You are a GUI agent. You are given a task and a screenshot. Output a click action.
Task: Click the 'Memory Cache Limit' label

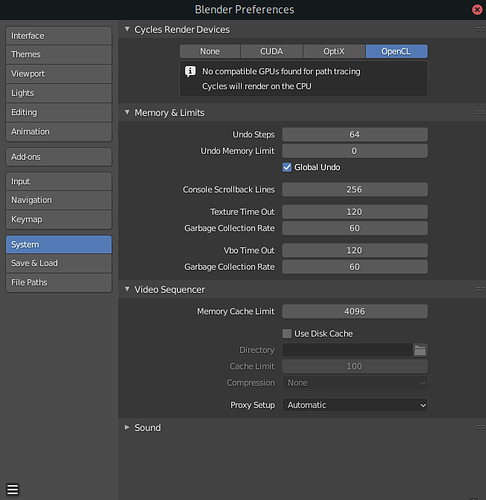click(236, 311)
